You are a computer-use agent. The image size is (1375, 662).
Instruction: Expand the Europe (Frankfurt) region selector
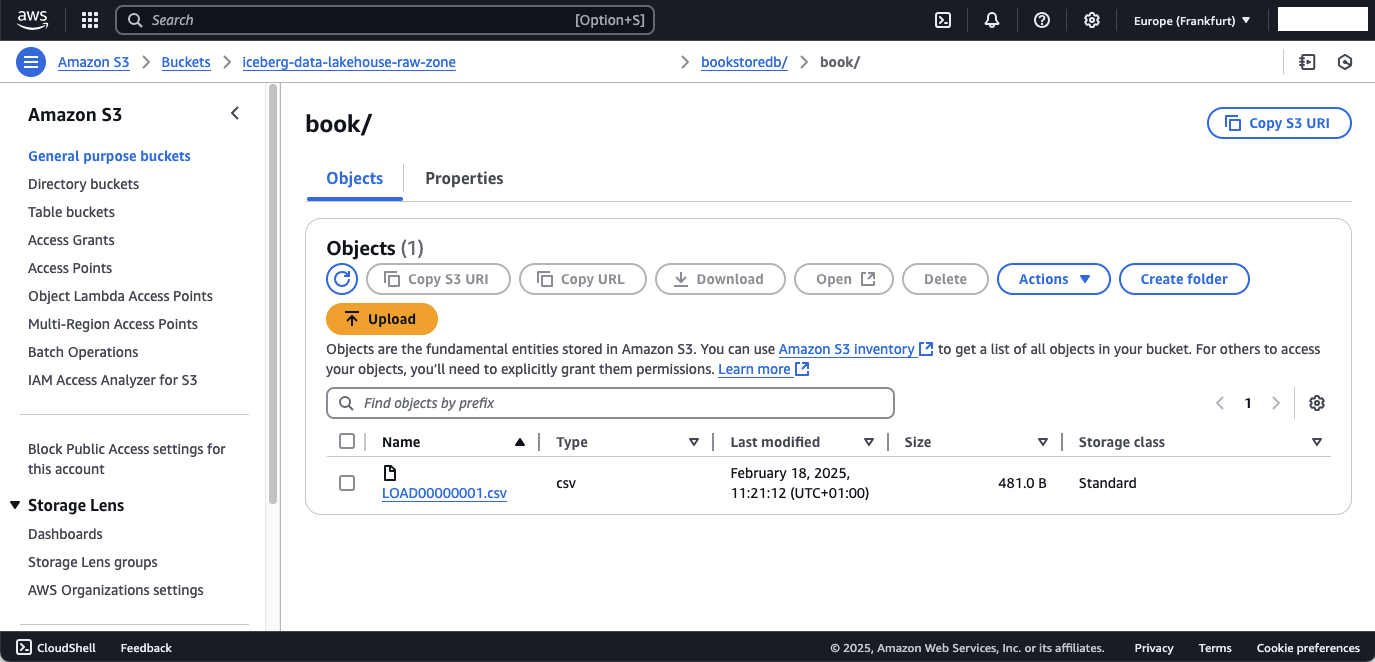(1191, 20)
